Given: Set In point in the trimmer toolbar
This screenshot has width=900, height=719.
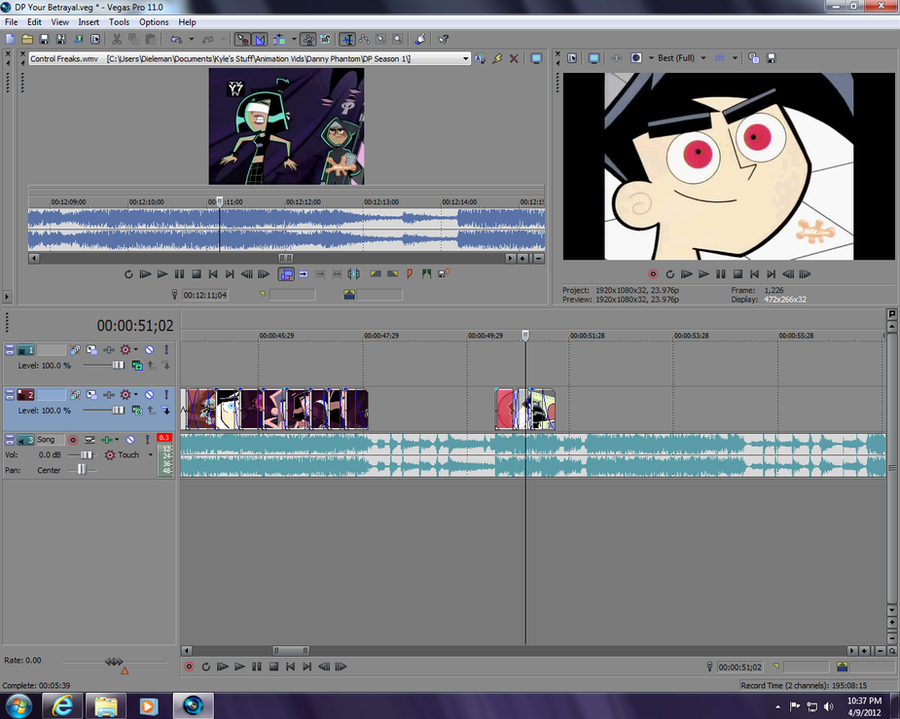Looking at the screenshot, I should point(375,274).
